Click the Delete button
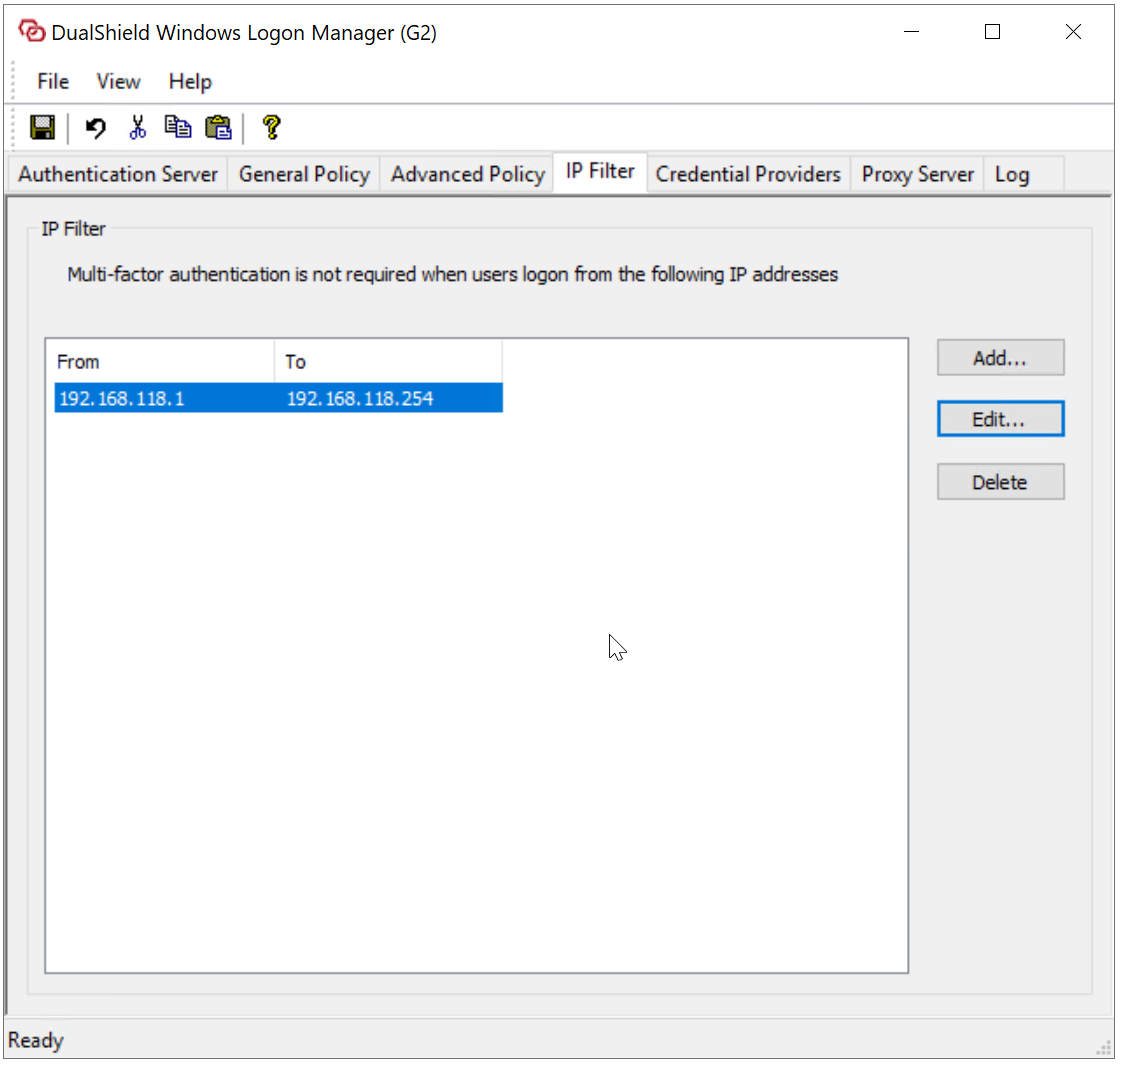The image size is (1124, 1065). pos(1000,482)
